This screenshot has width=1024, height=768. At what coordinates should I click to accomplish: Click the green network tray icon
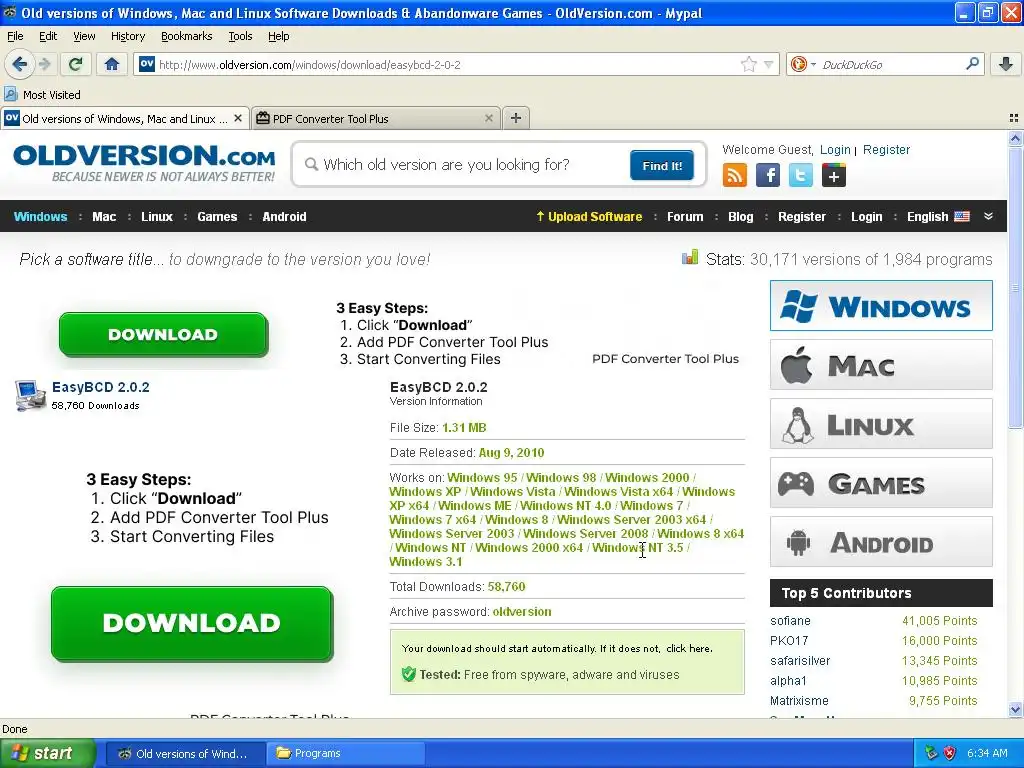(x=931, y=753)
